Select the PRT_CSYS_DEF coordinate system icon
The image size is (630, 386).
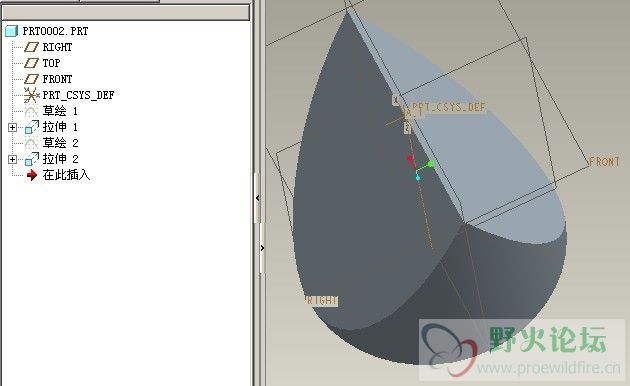click(x=31, y=95)
